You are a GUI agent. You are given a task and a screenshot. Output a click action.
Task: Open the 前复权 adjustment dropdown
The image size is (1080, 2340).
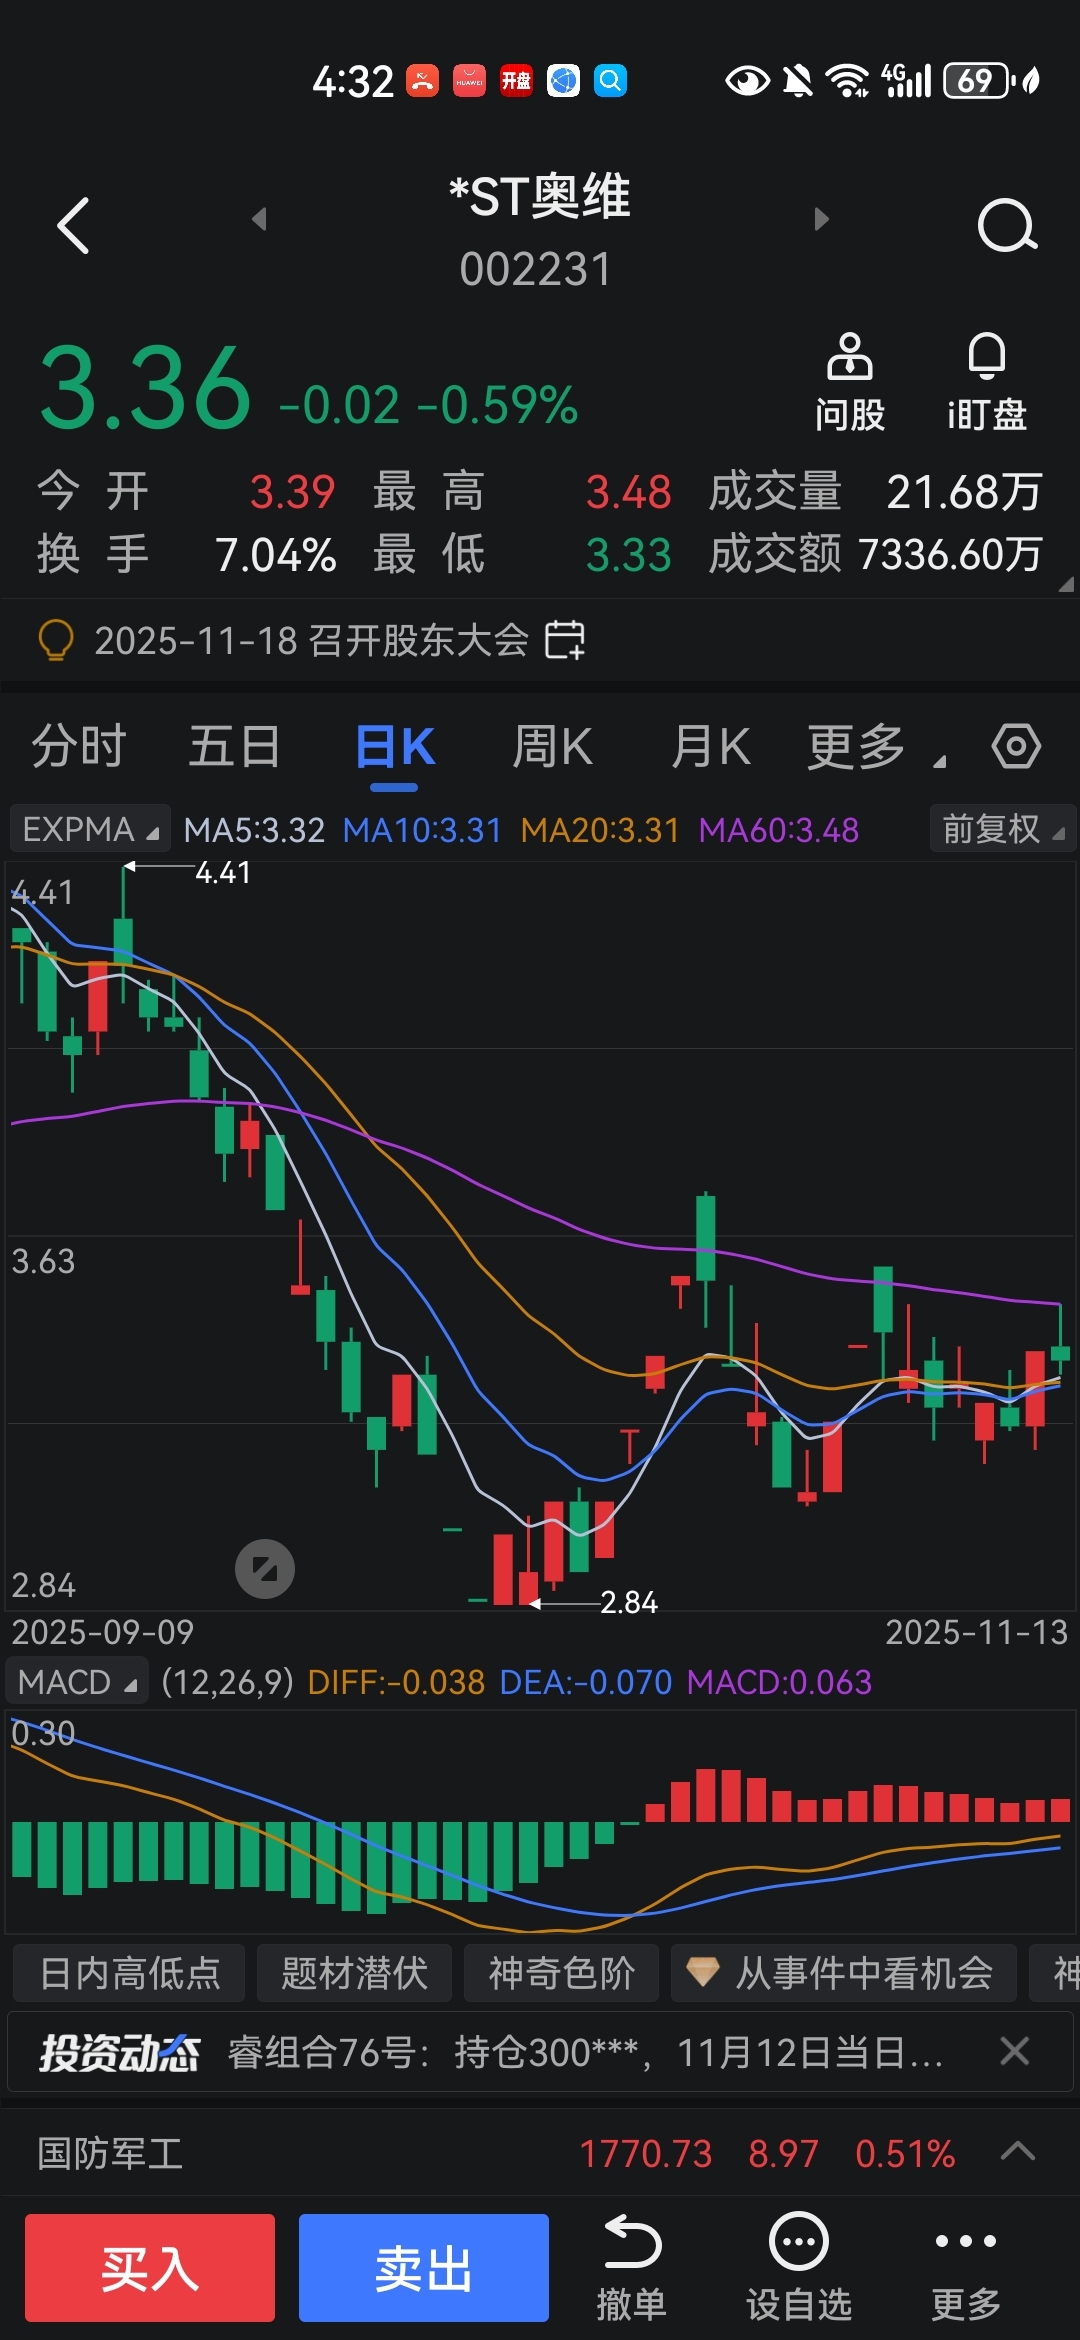tap(1002, 829)
